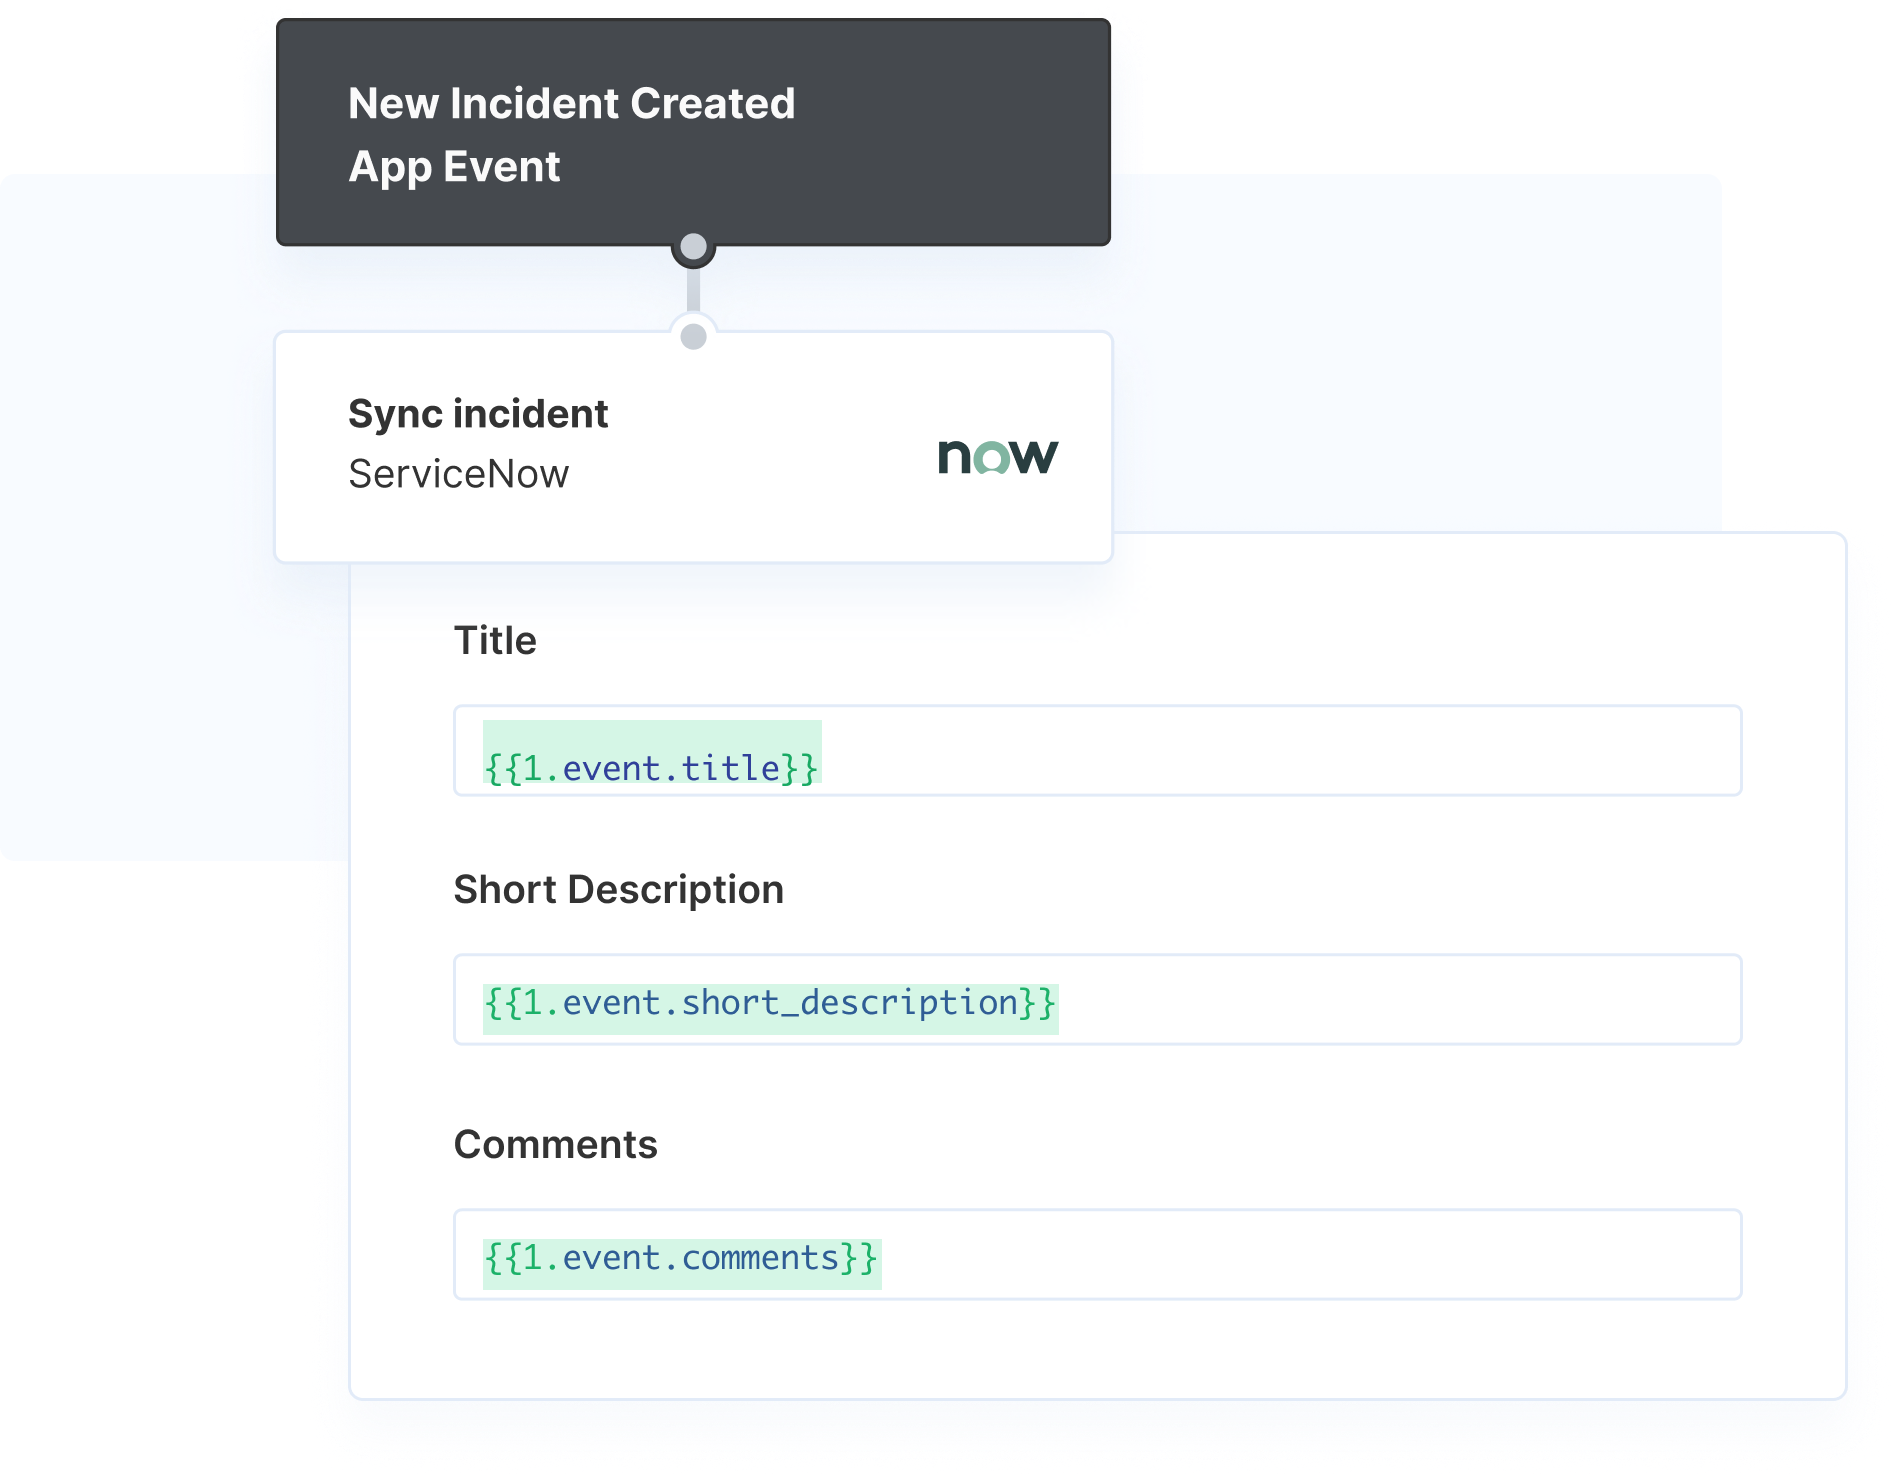Click the connection line between the nodes
Viewport: 1893px width, 1475px height.
coord(692,292)
